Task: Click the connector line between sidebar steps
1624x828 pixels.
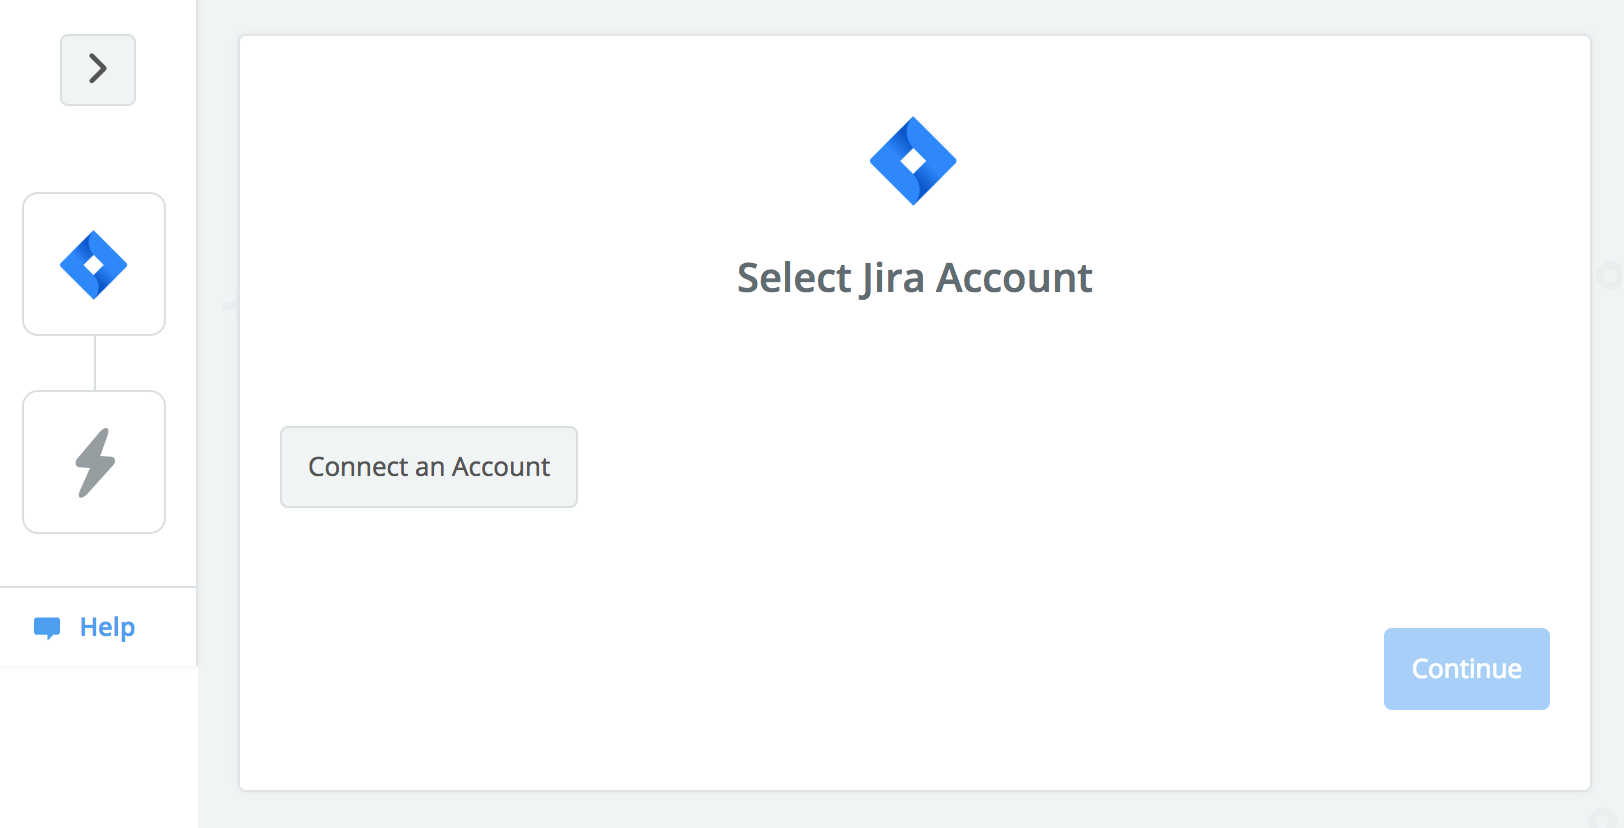Action: 95,363
